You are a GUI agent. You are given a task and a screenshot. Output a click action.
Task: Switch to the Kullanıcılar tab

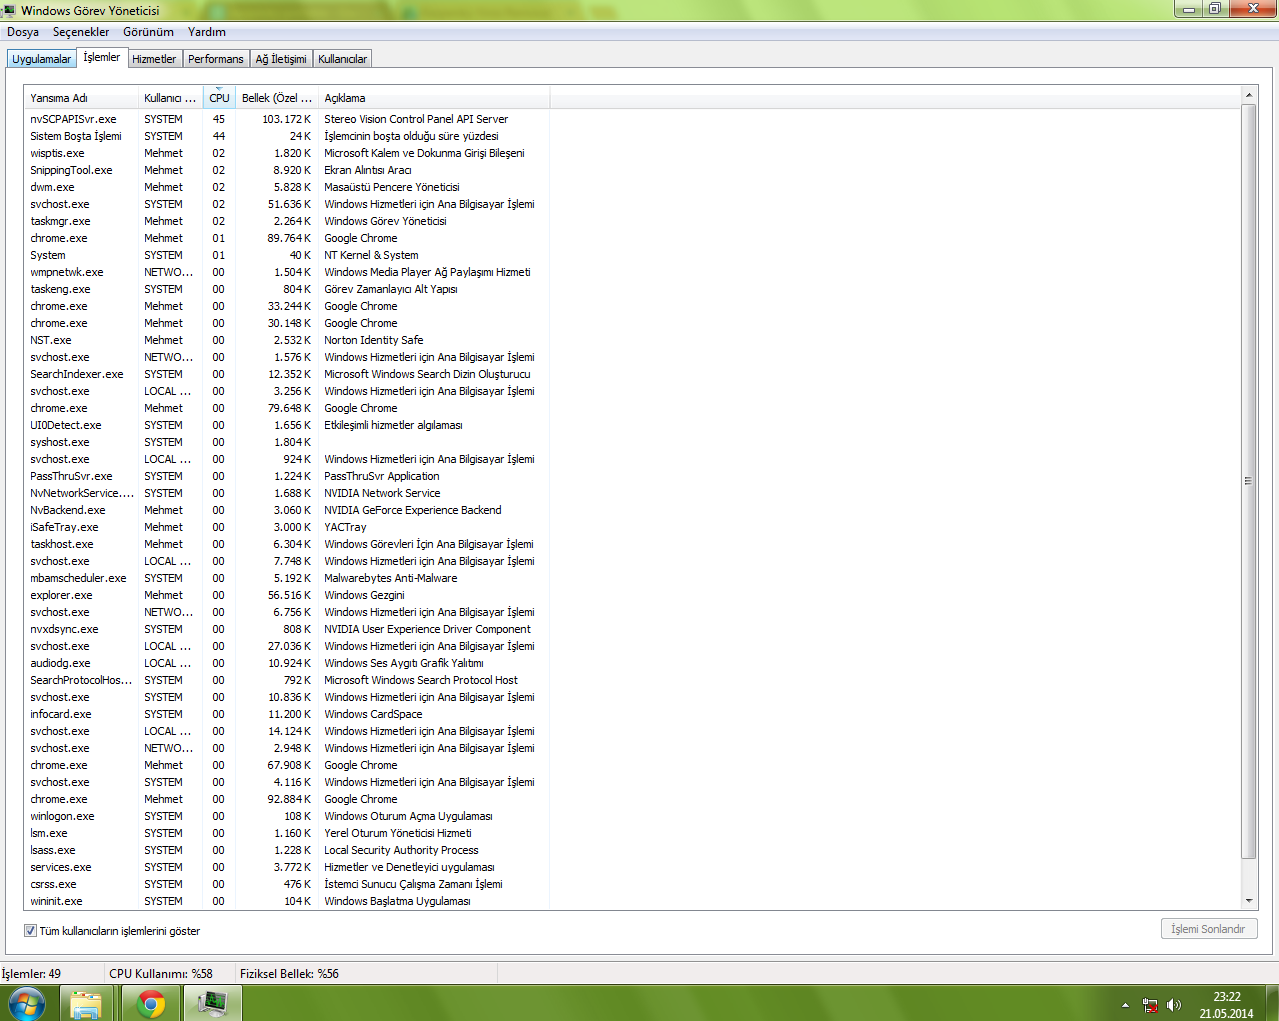pos(342,59)
